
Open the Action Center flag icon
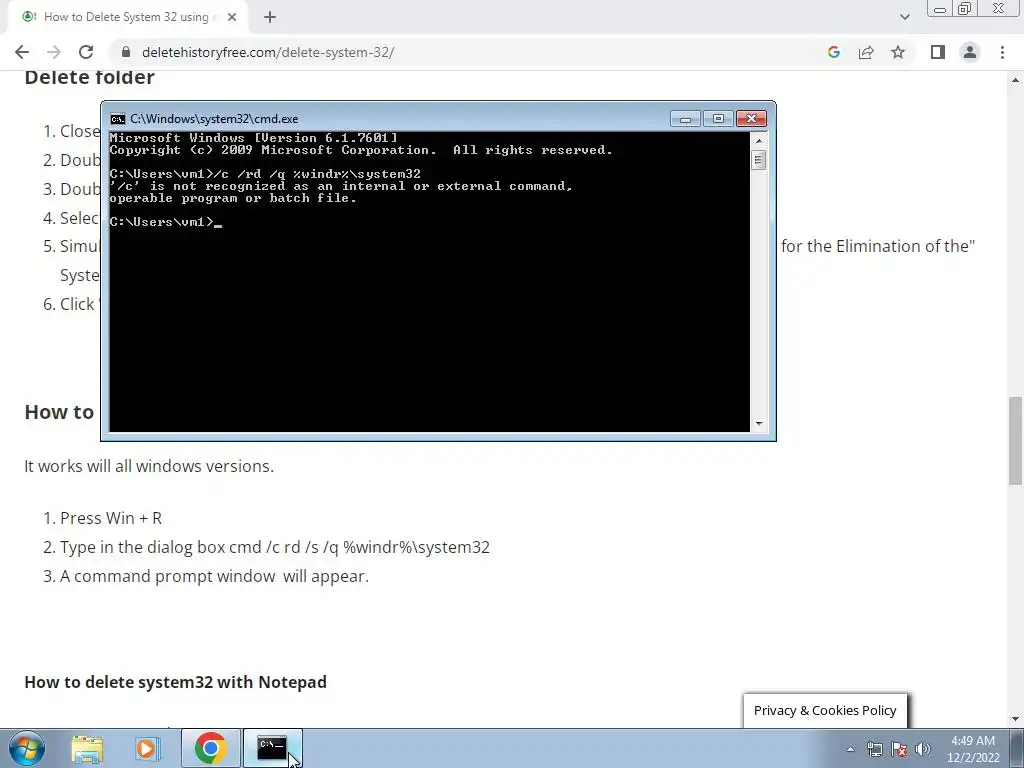tap(899, 749)
